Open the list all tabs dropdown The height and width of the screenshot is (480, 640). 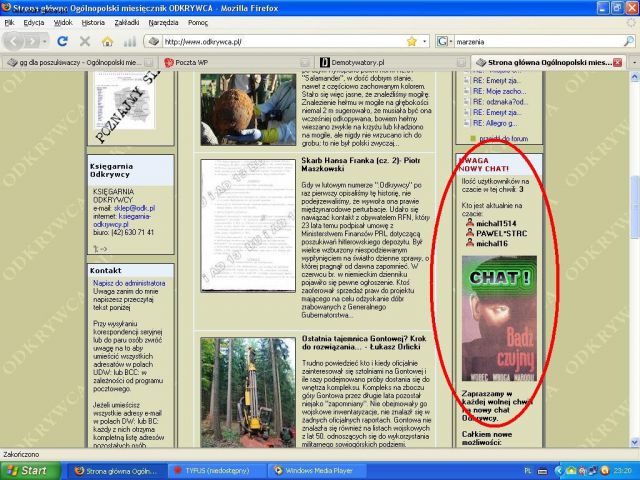click(x=634, y=62)
